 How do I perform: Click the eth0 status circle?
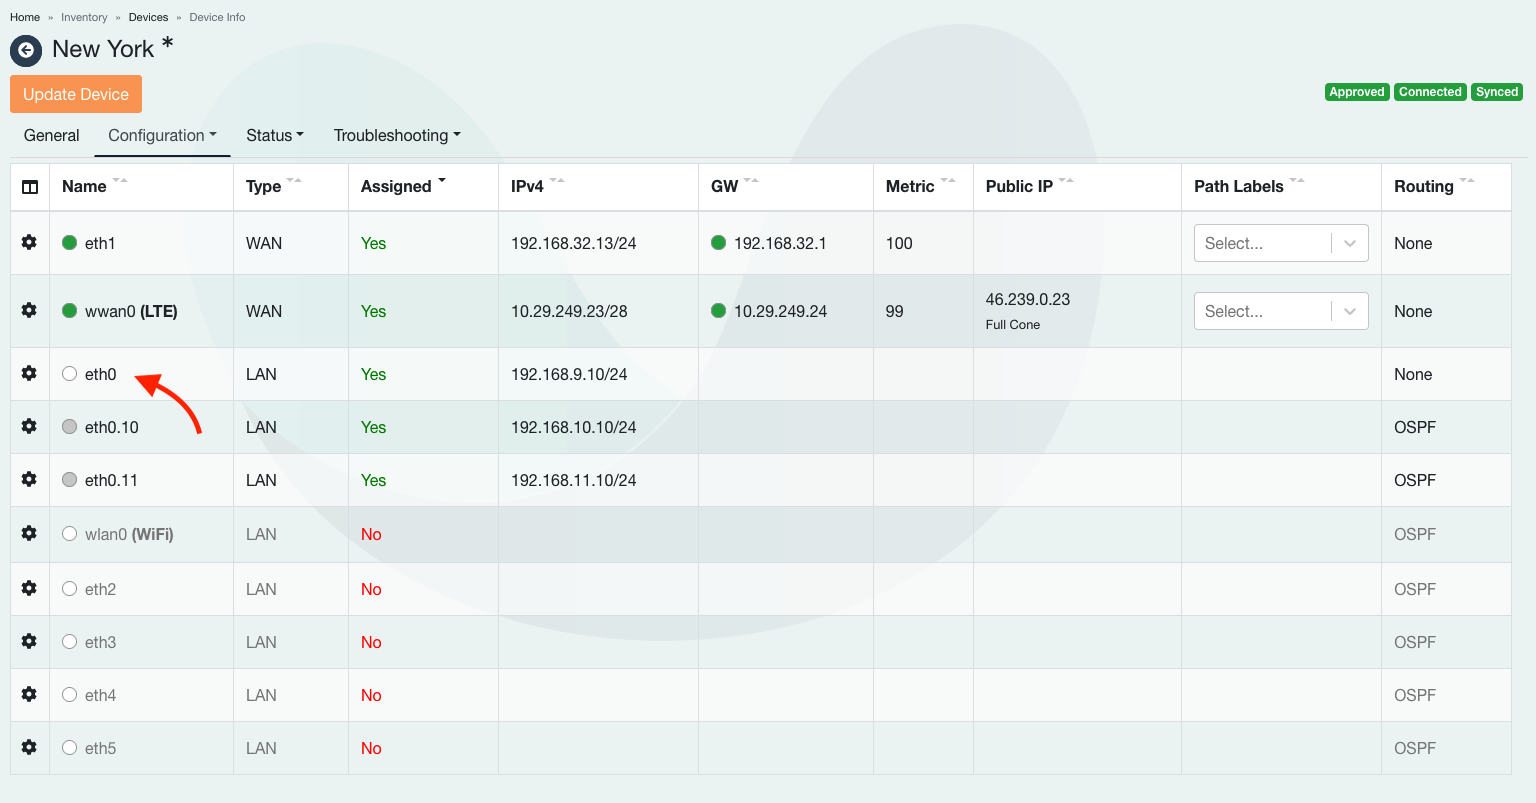(x=69, y=374)
